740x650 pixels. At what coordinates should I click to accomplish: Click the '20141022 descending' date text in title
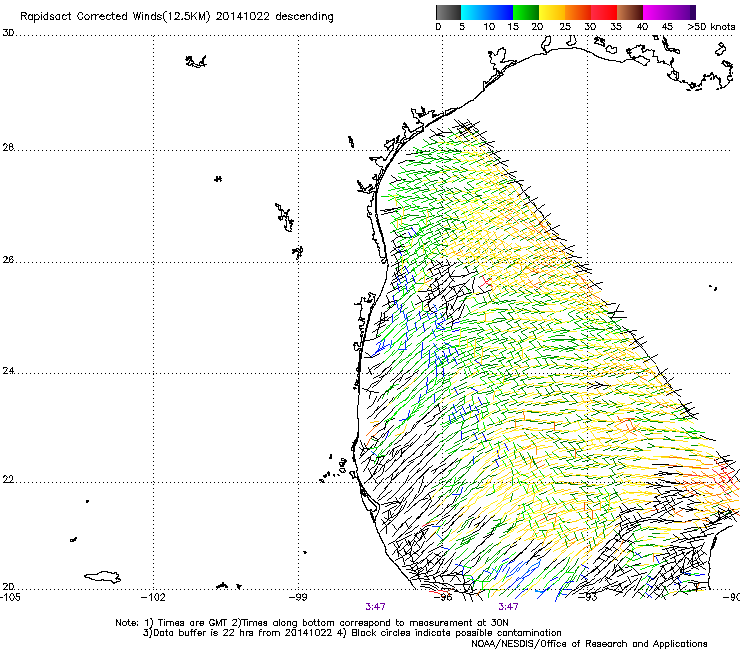pyautogui.click(x=274, y=17)
